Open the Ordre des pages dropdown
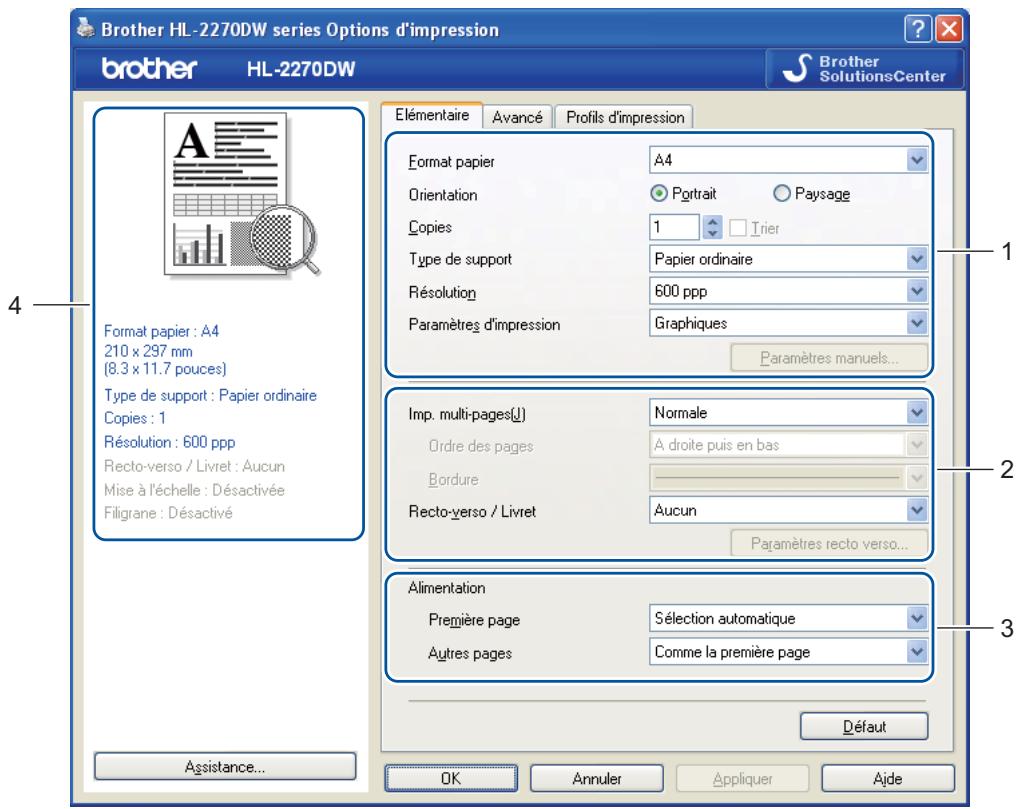 [788, 445]
